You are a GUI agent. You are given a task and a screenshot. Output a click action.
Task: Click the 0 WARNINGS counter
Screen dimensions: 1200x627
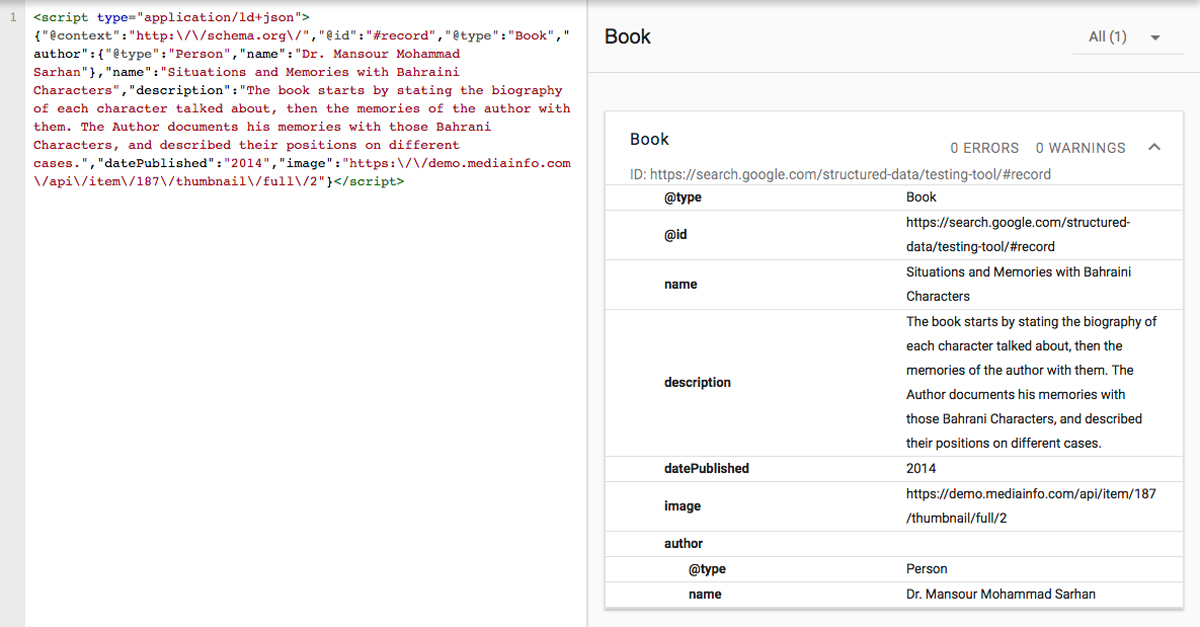[x=1080, y=147]
